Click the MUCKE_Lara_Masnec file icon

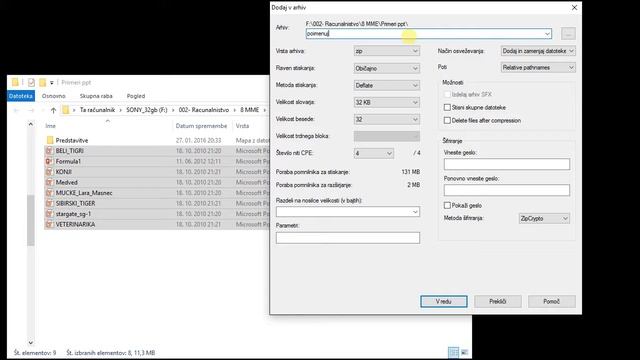[49, 193]
